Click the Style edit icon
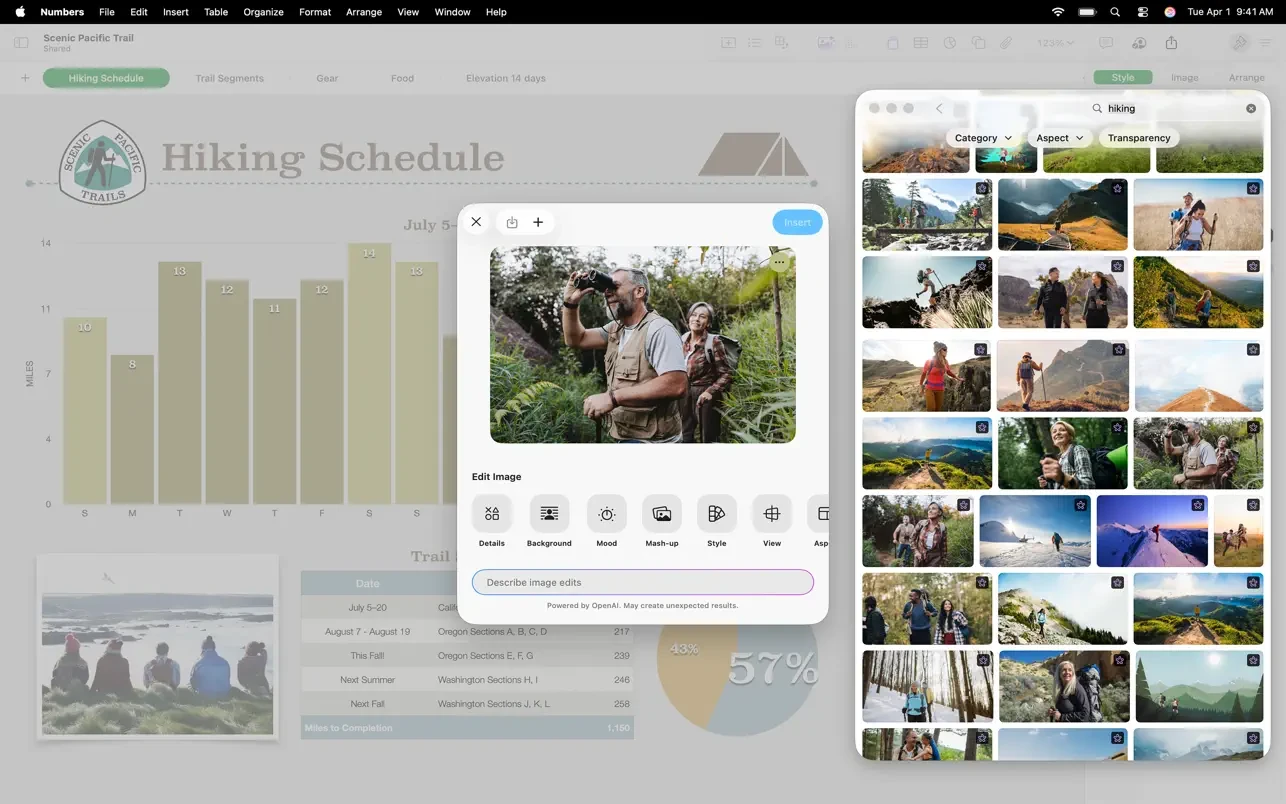The height and width of the screenshot is (804, 1286). pyautogui.click(x=716, y=514)
